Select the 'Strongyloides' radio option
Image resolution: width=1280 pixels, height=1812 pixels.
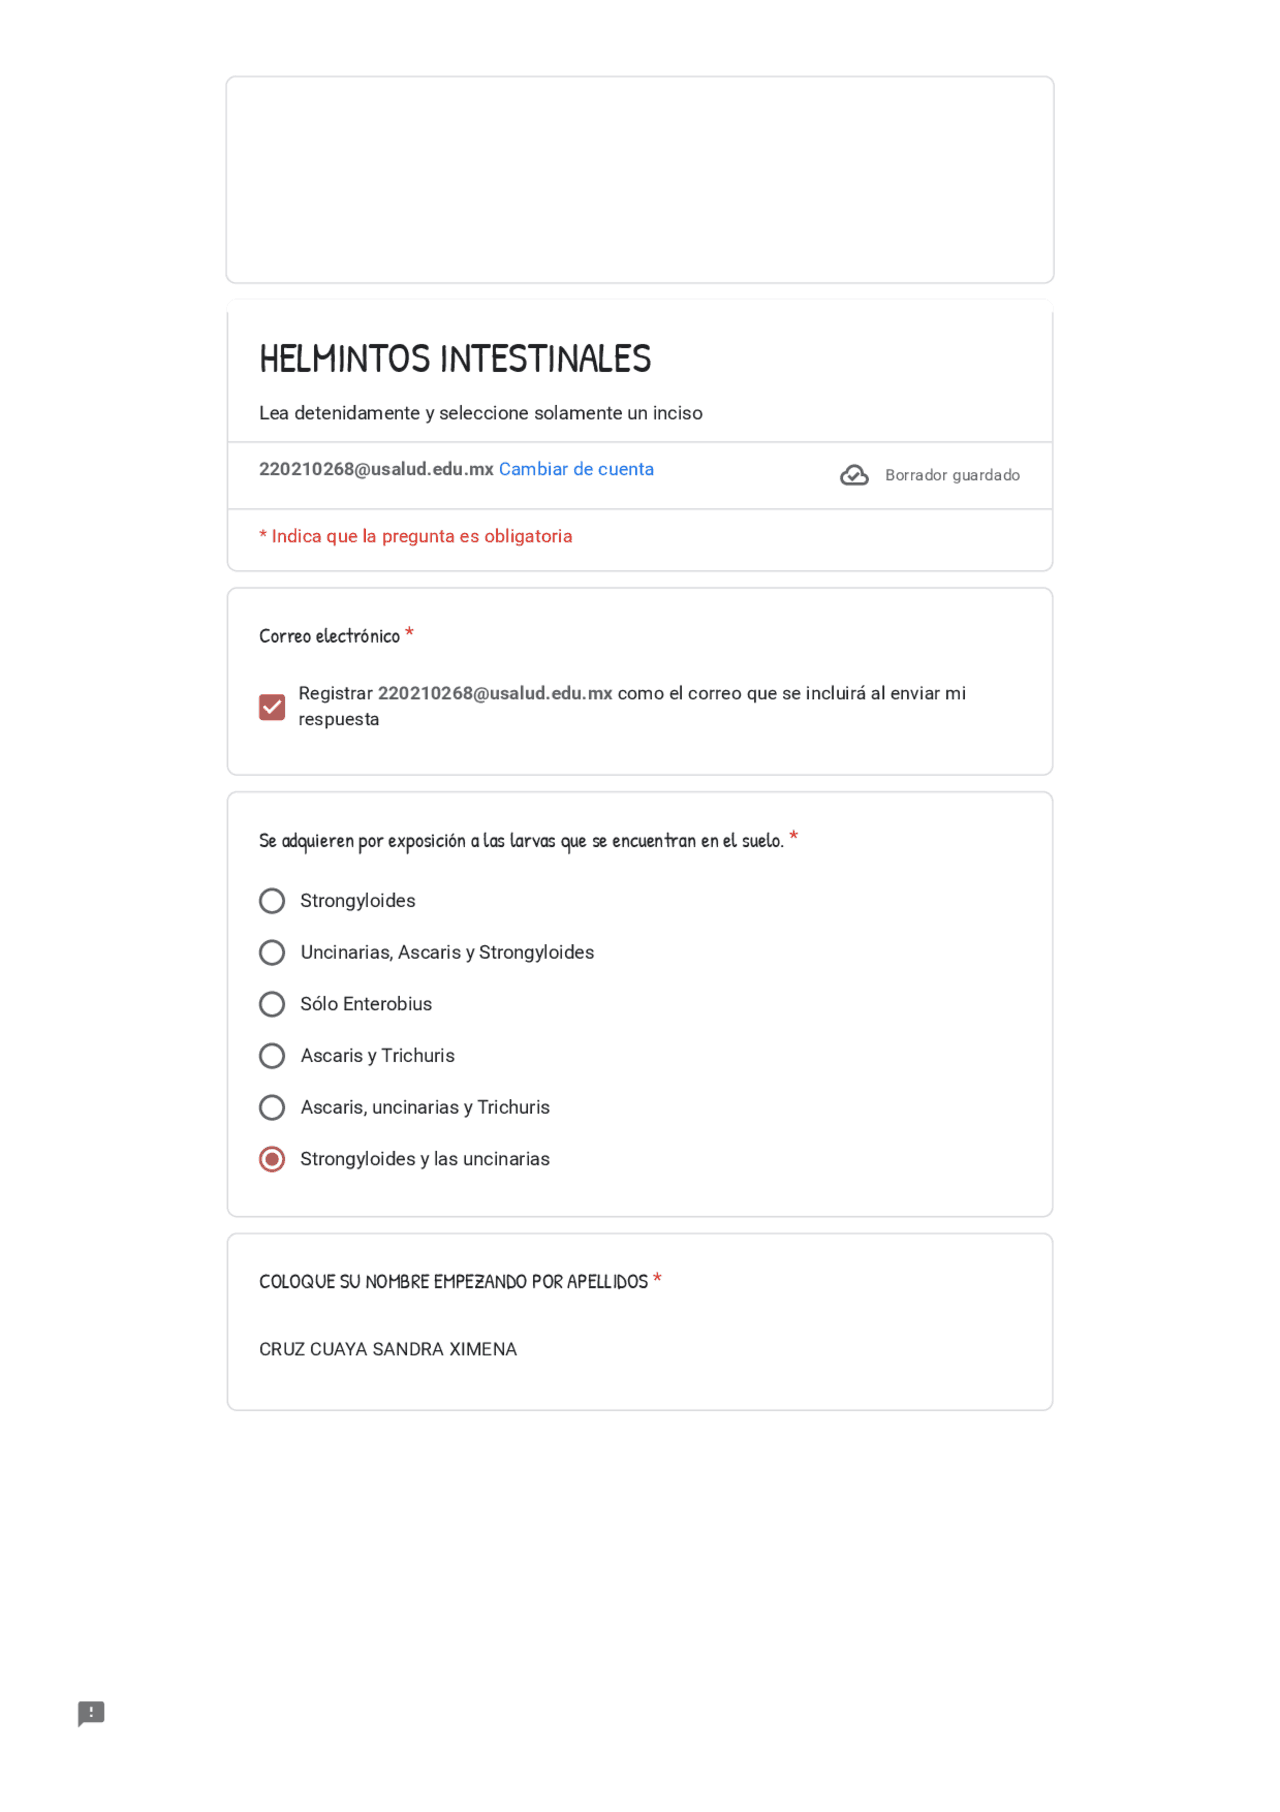tap(272, 901)
